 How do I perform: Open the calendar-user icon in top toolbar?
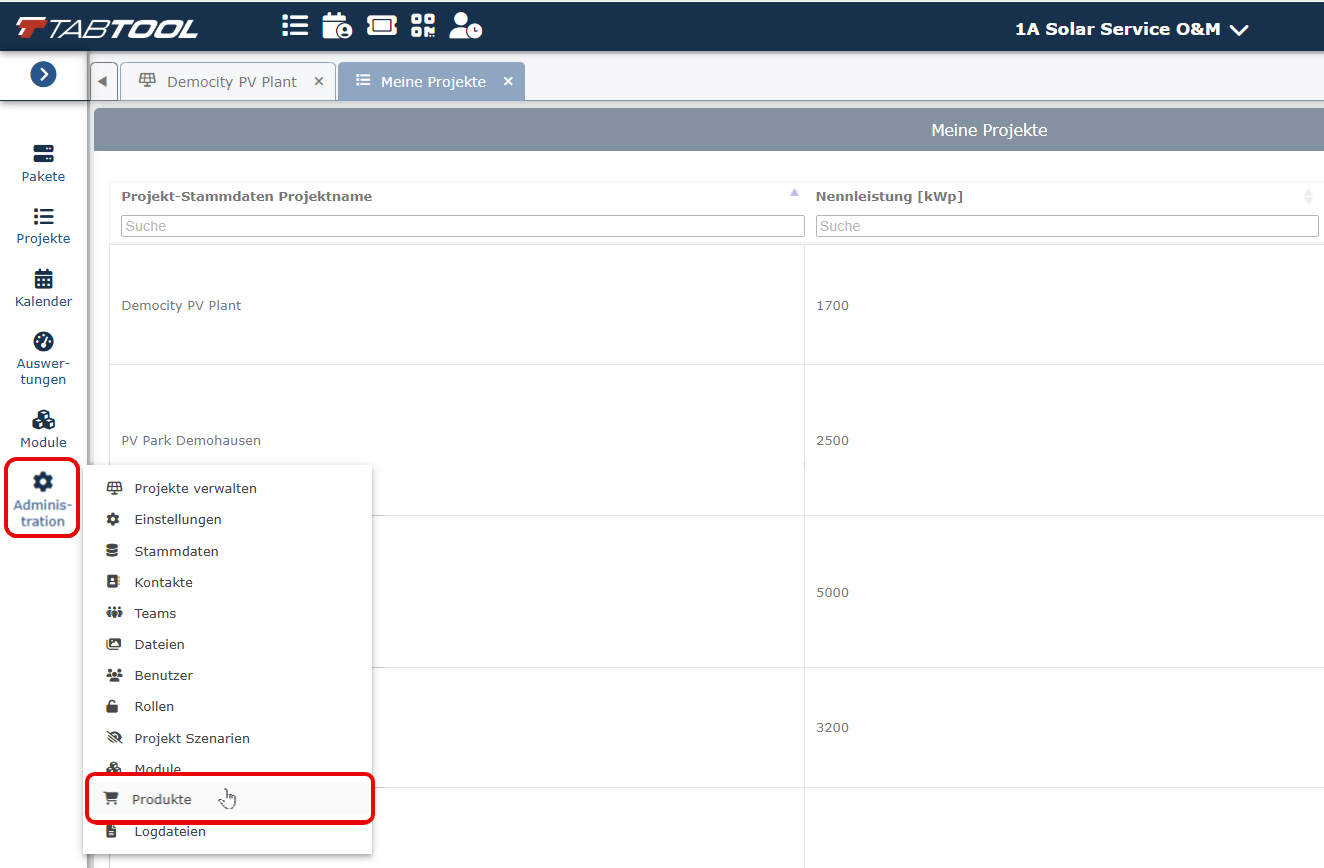pos(337,26)
